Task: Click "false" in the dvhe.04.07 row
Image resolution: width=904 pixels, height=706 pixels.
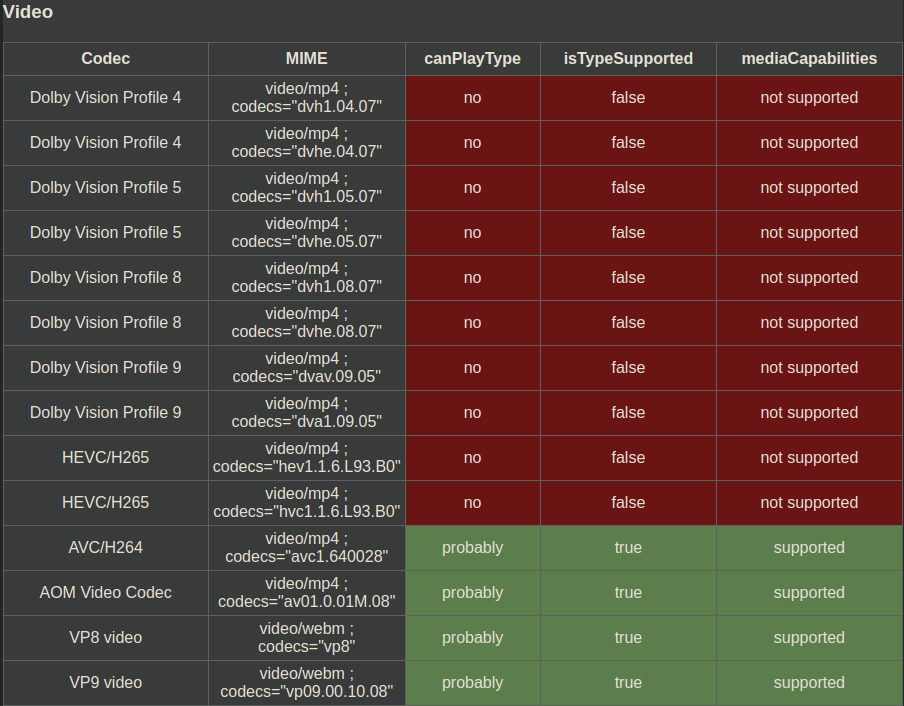Action: click(x=628, y=142)
